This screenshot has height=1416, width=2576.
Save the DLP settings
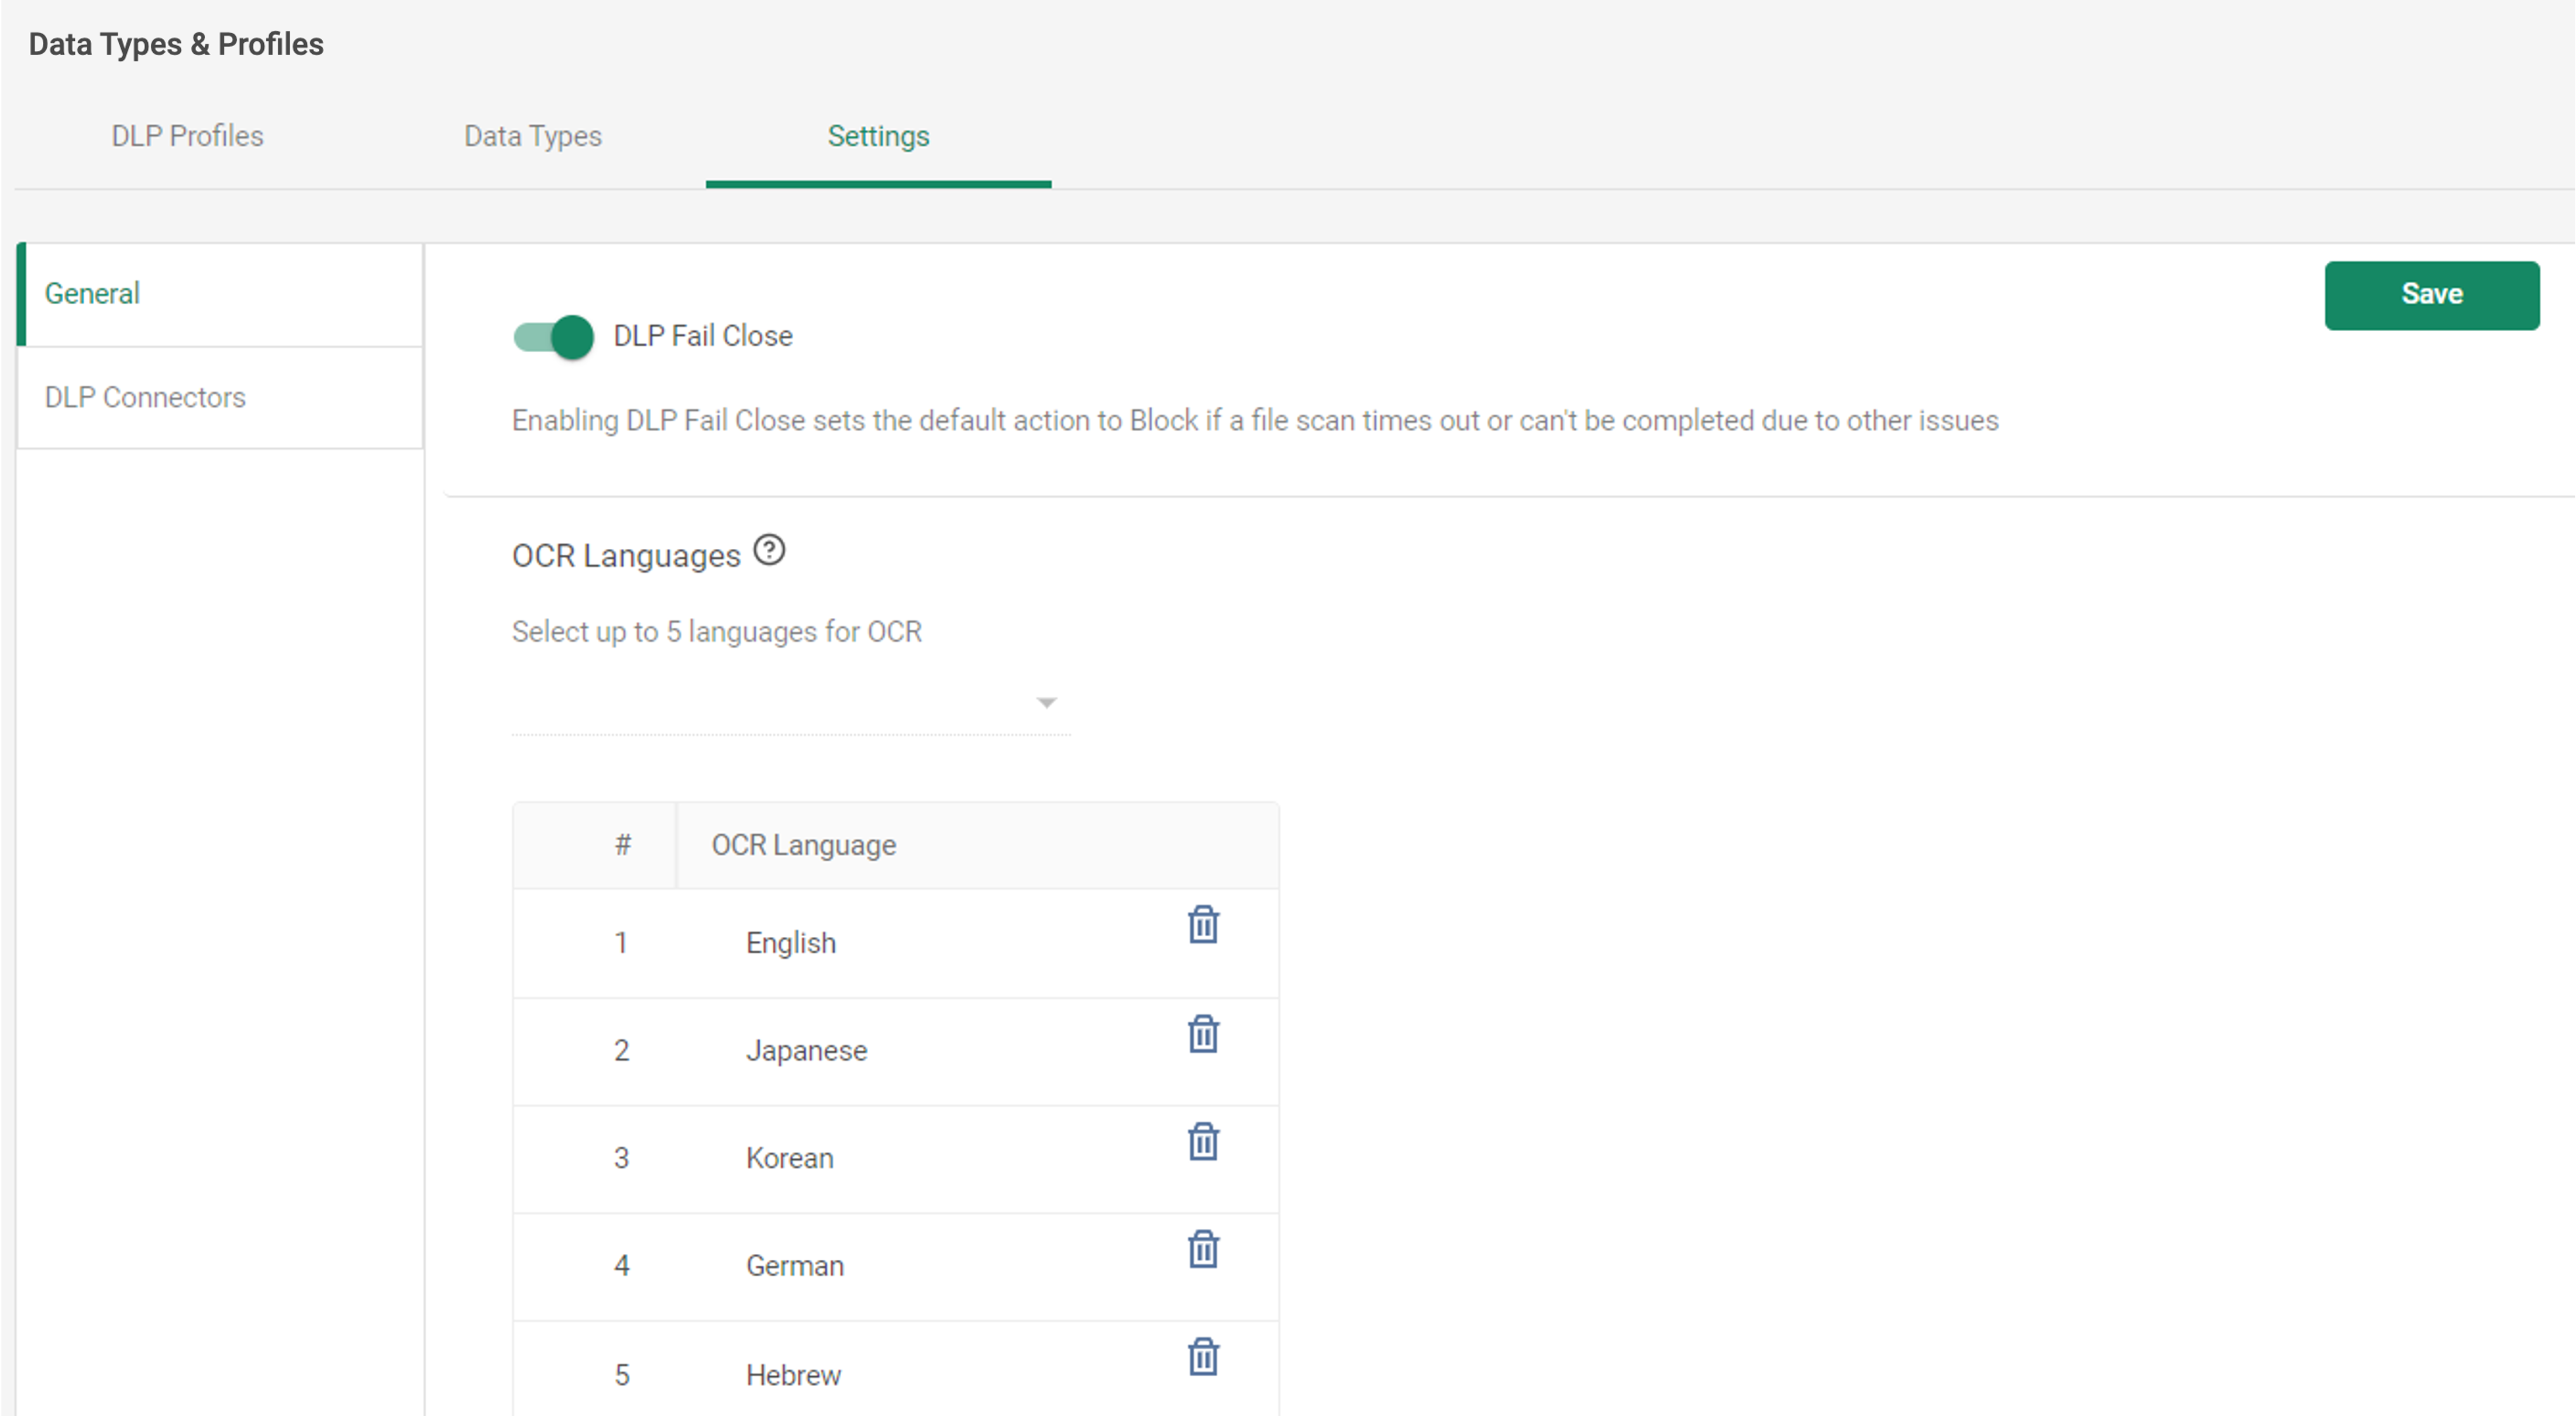click(x=2431, y=295)
